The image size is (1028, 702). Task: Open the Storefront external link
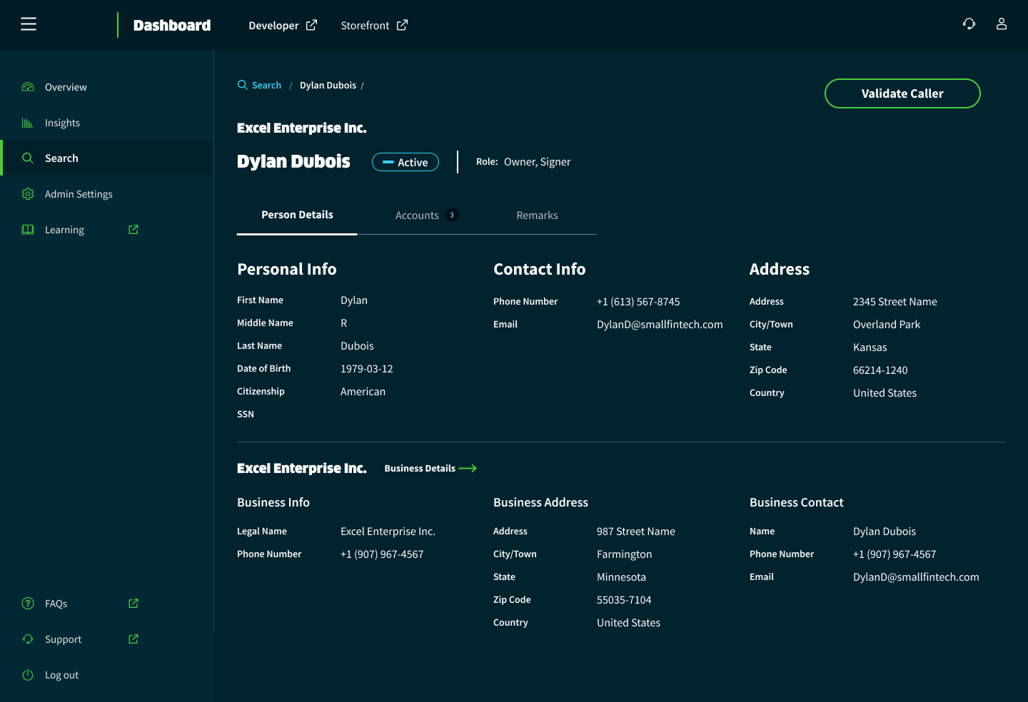pyautogui.click(x=374, y=25)
